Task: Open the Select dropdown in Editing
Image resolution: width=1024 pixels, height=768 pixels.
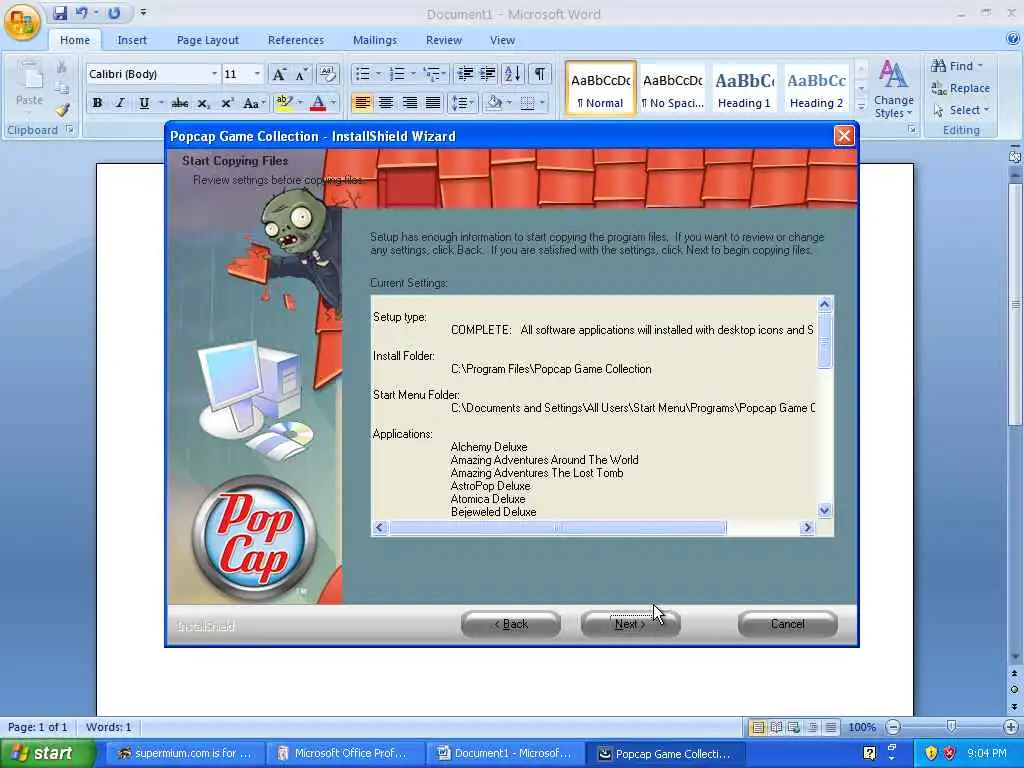Action: (961, 110)
